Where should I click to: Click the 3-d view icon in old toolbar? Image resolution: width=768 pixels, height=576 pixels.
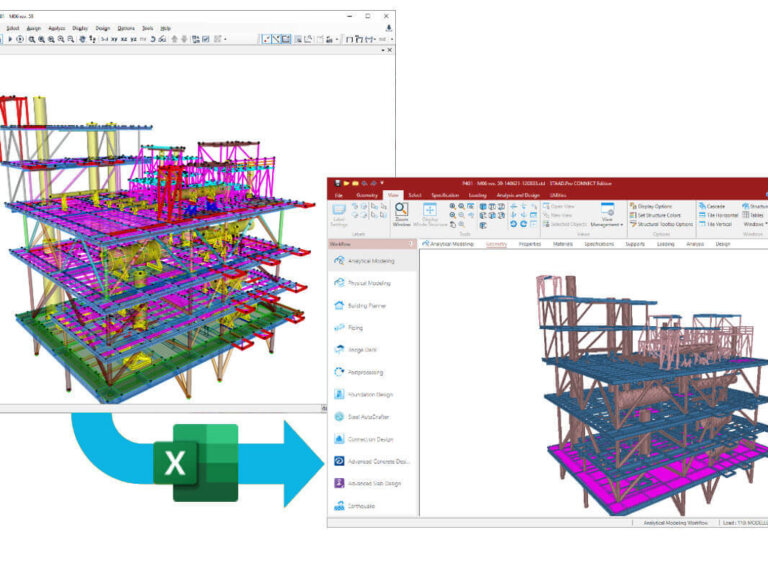click(104, 39)
